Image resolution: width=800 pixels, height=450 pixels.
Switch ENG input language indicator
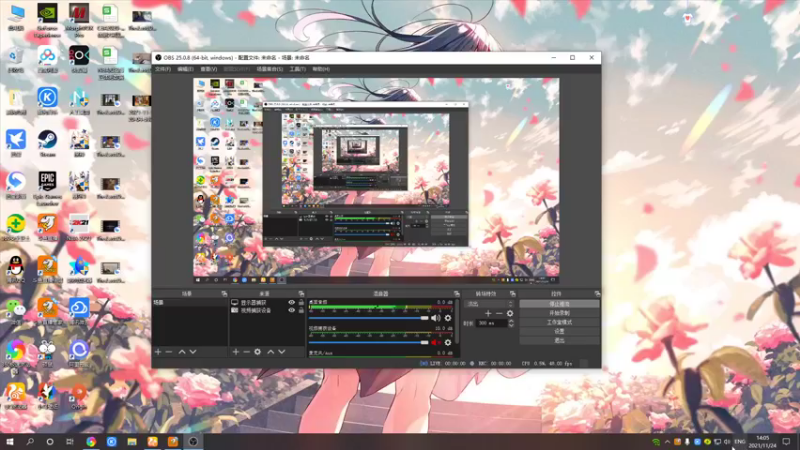coord(740,442)
